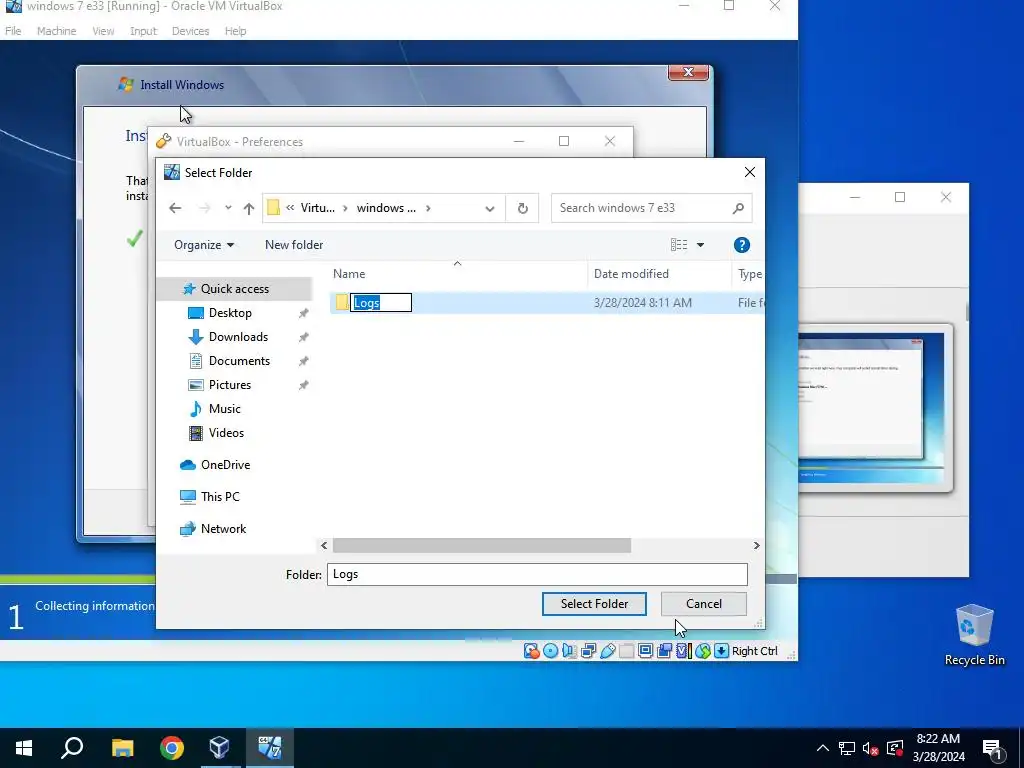Image resolution: width=1024 pixels, height=768 pixels.
Task: Click the recording status icon
Action: (665, 650)
